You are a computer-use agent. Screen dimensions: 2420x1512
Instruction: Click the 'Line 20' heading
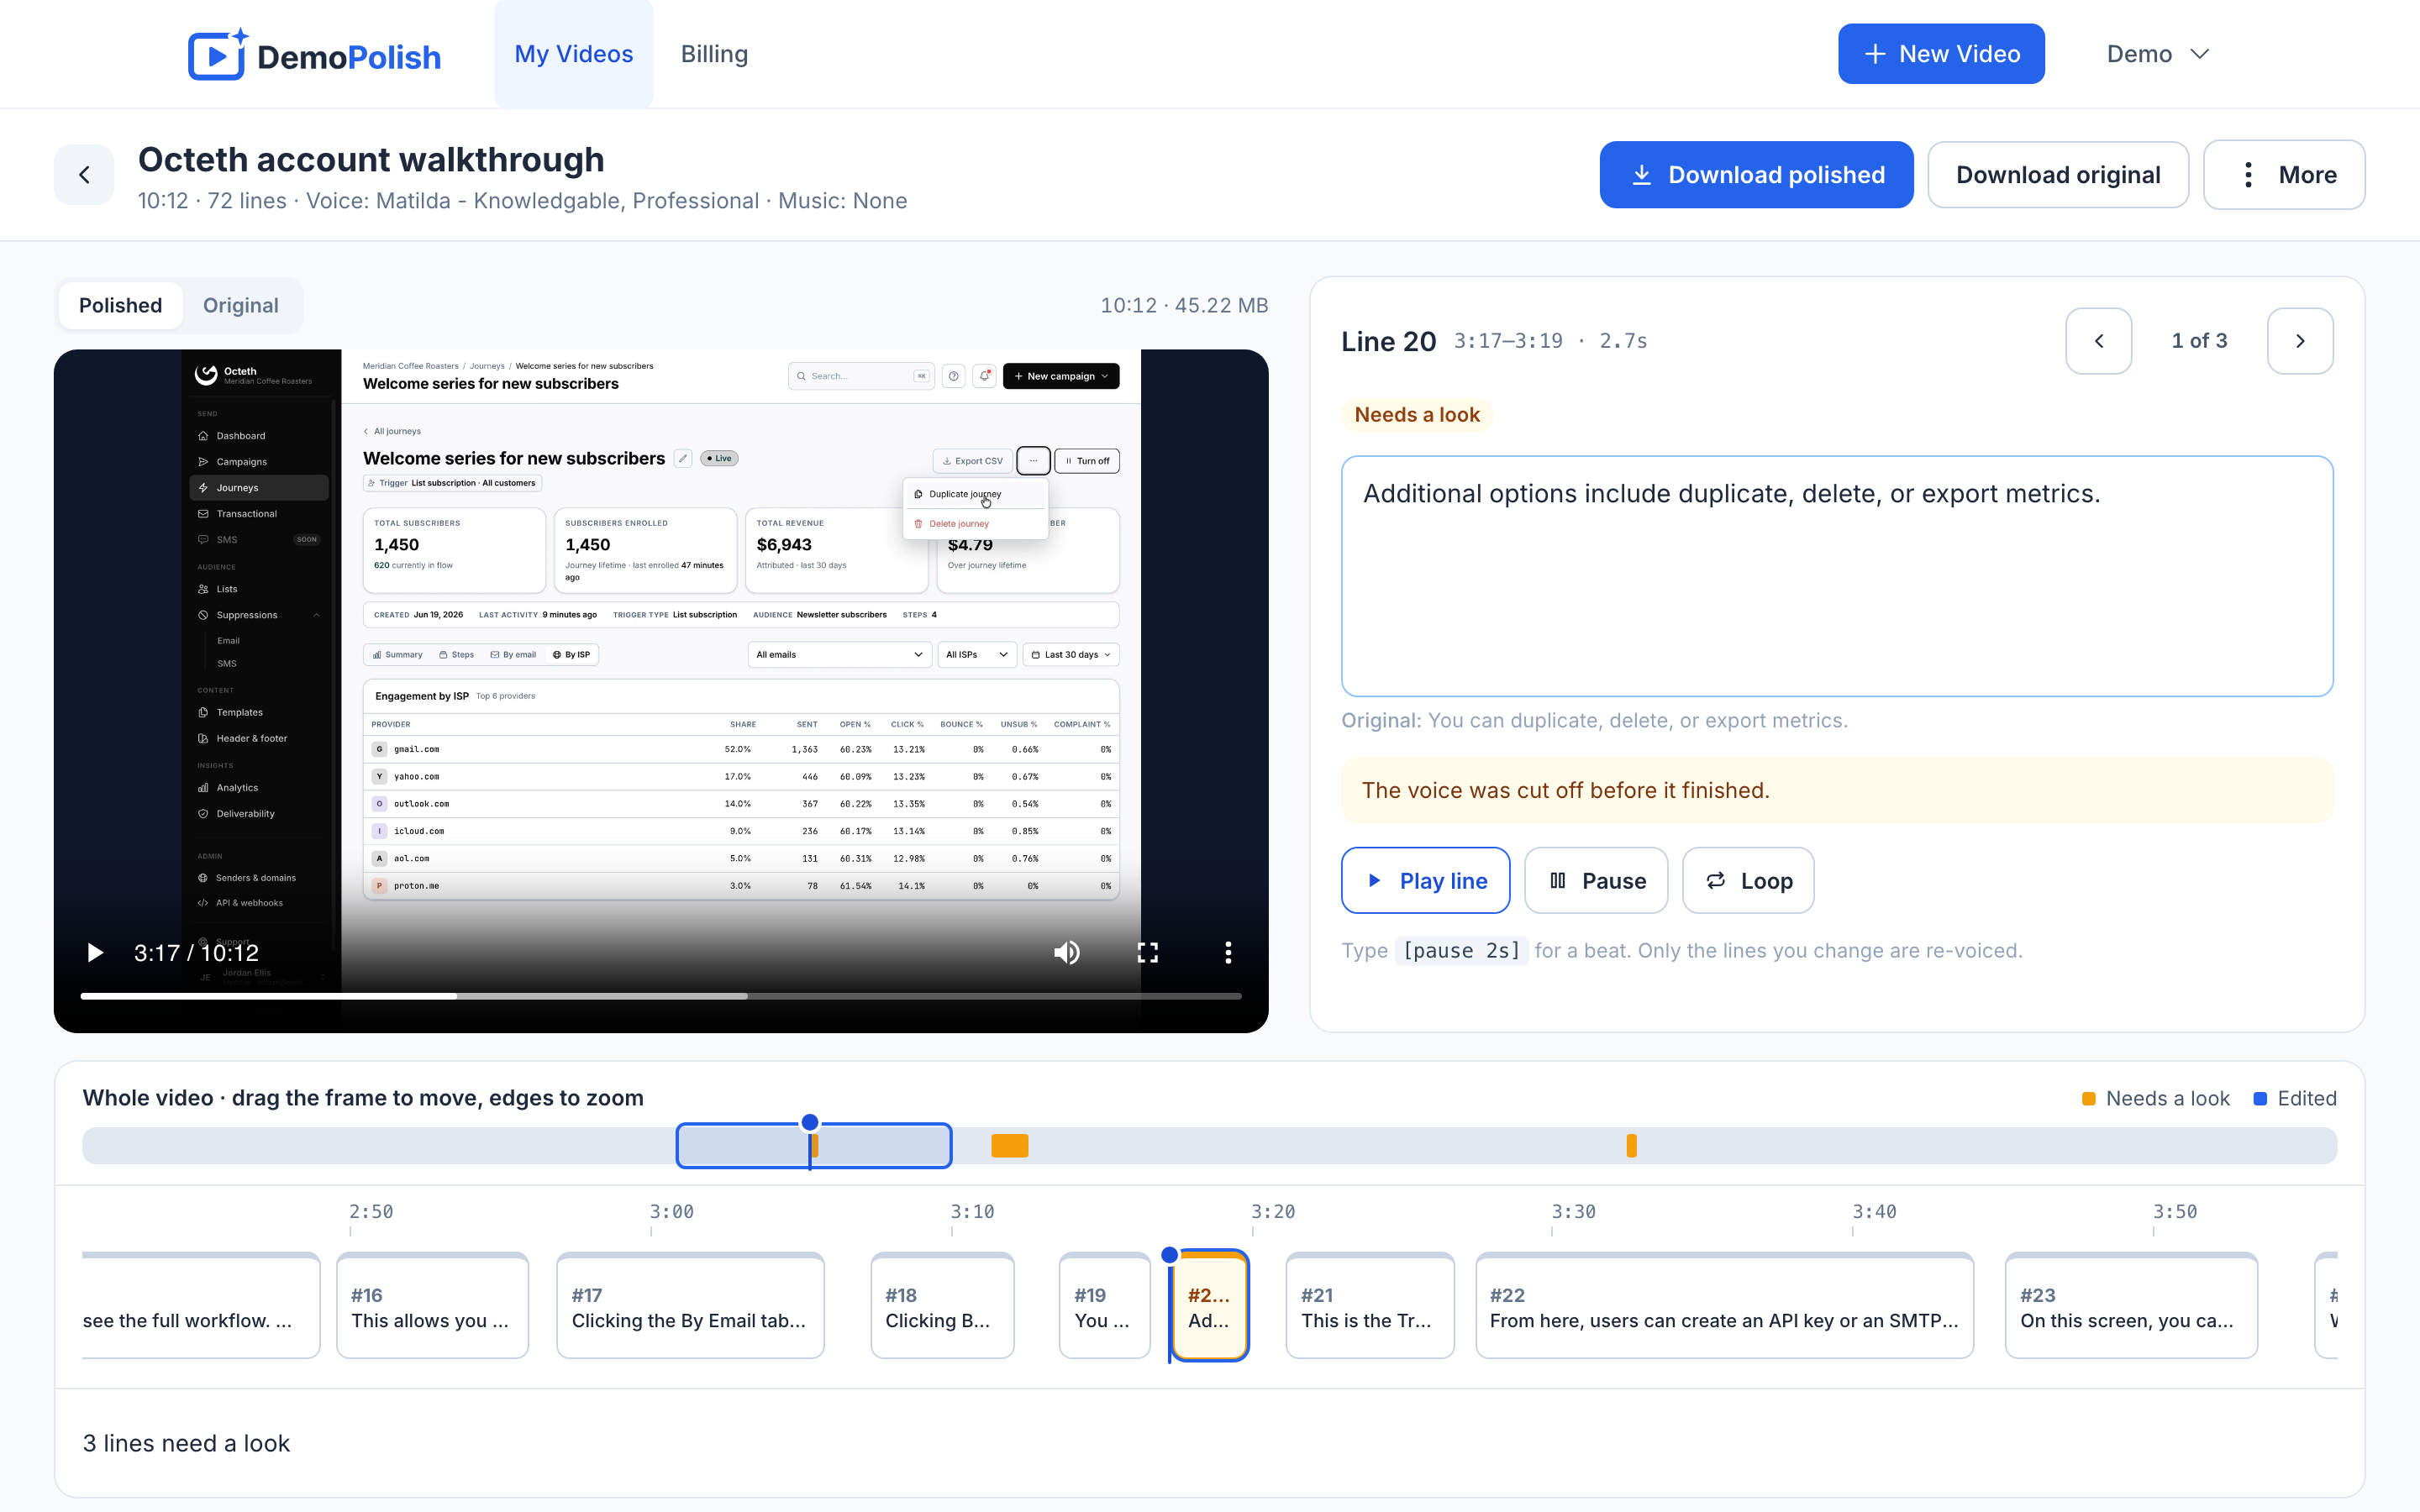click(1388, 341)
